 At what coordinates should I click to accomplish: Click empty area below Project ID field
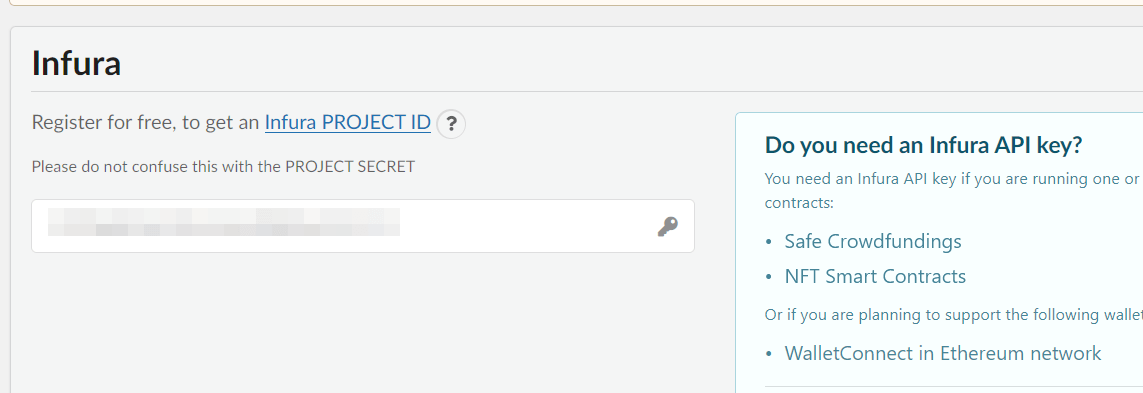click(x=362, y=321)
